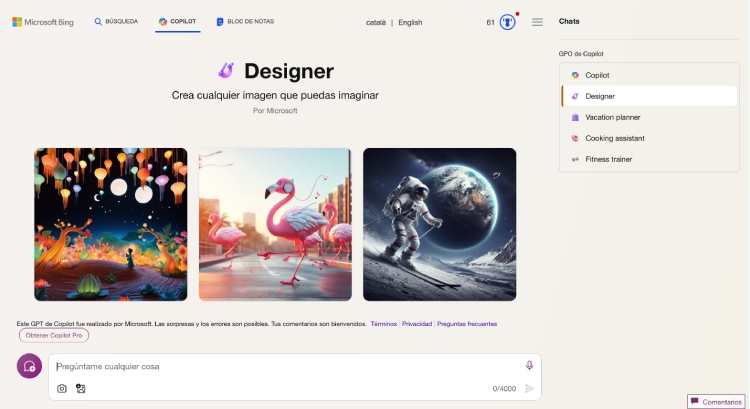This screenshot has height=409, width=750.
Task: Open the Comentarios feedback button
Action: [716, 402]
